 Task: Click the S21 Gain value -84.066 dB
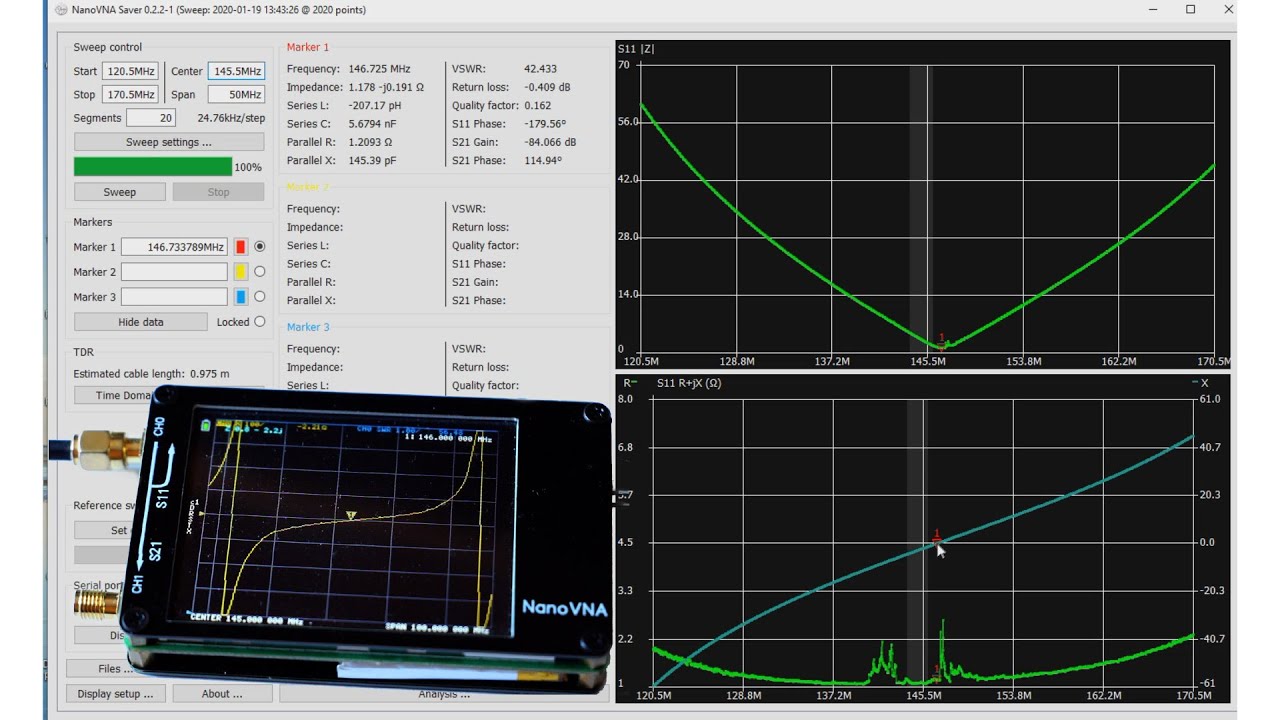551,142
